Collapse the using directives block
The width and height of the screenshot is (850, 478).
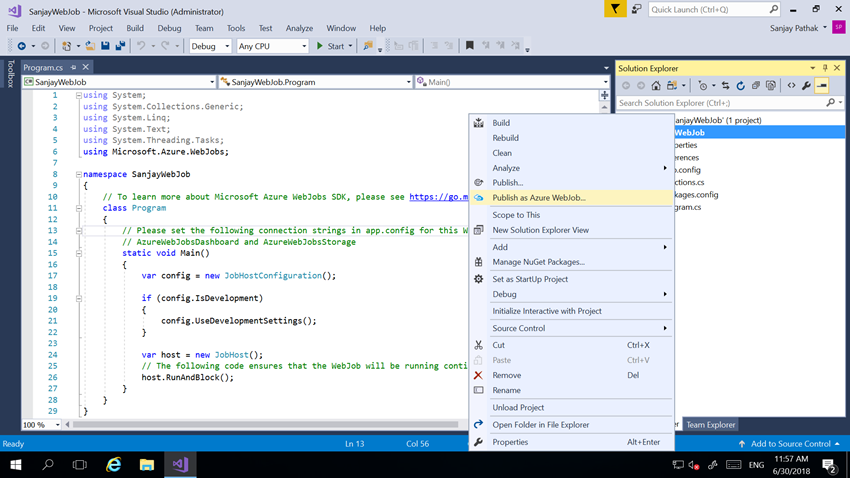coord(79,95)
